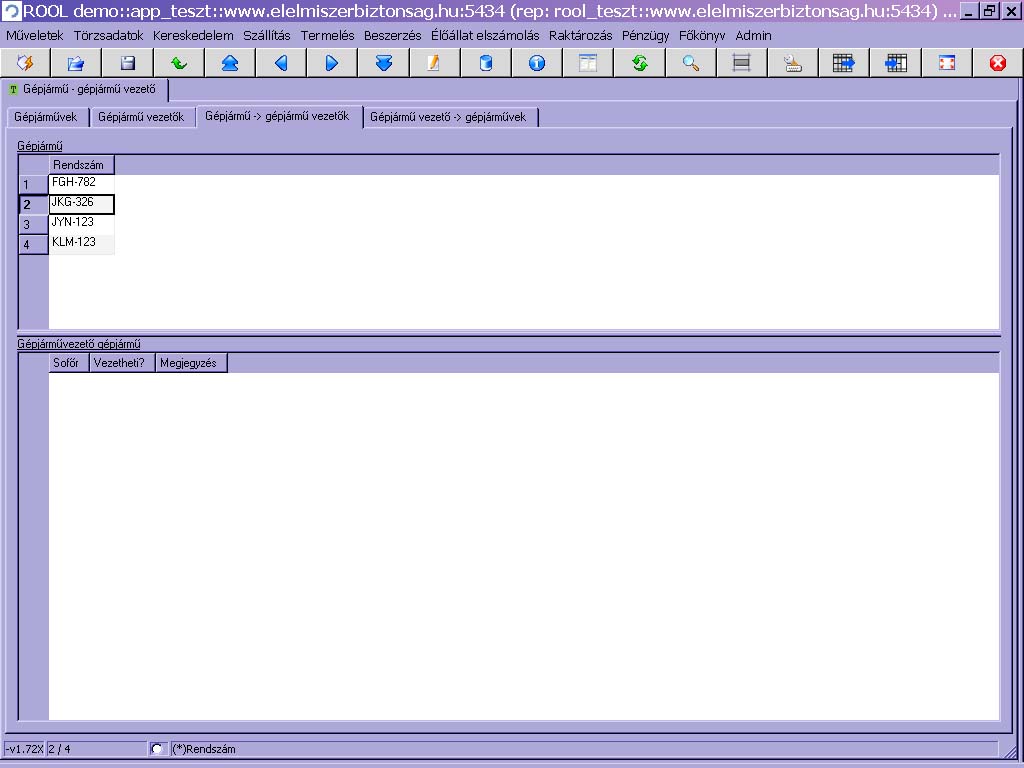
Task: Click the blue info circle icon
Action: pos(537,63)
